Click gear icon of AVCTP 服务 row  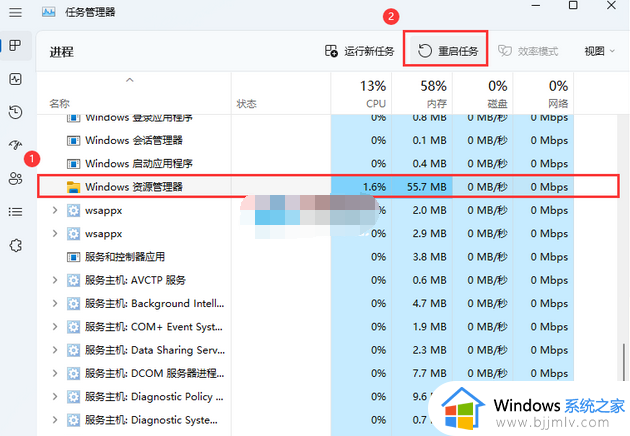coord(73,280)
